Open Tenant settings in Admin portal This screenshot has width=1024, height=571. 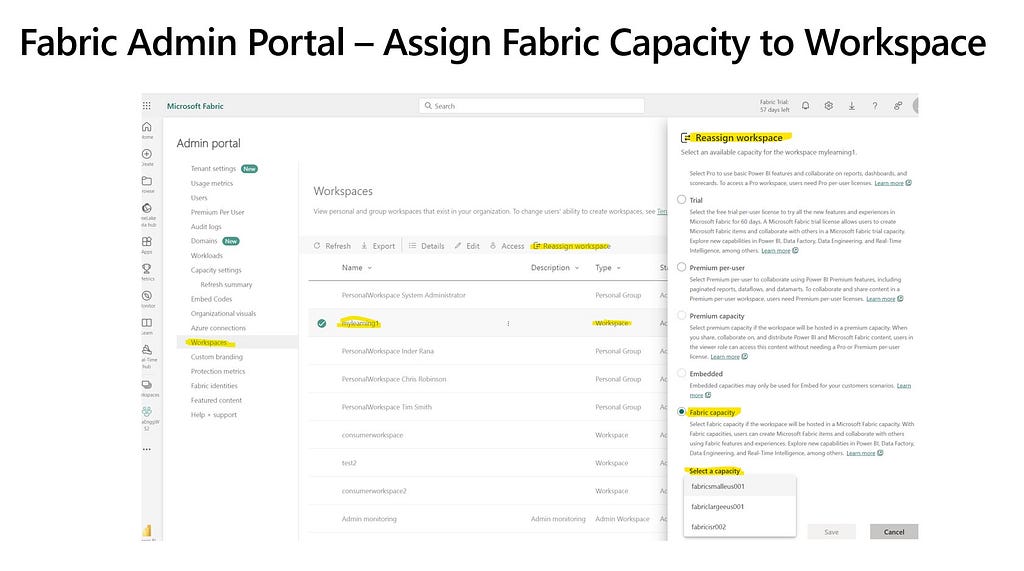click(x=213, y=169)
